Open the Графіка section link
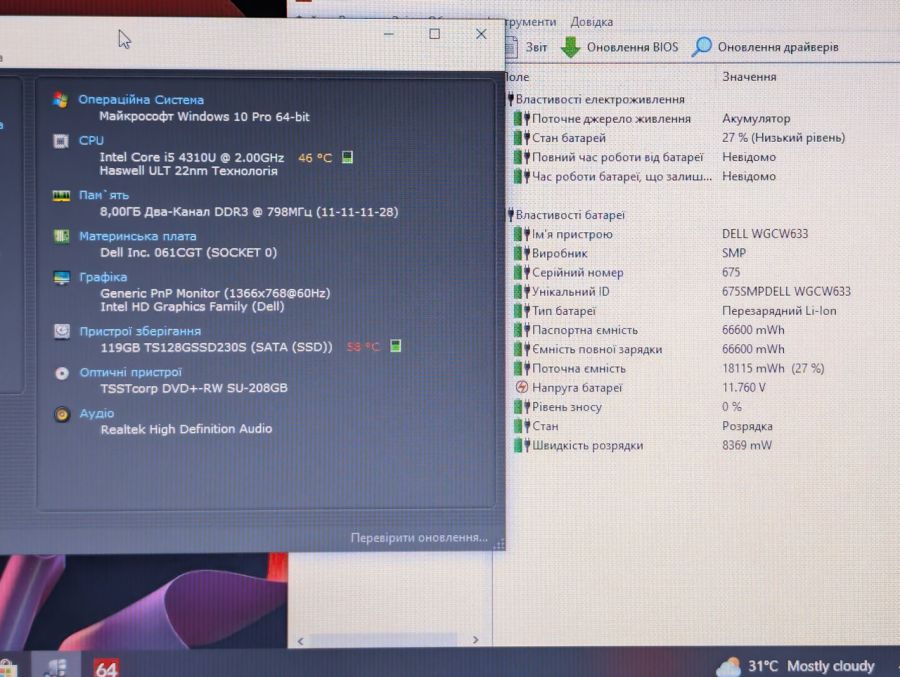The height and width of the screenshot is (677, 900). (103, 277)
